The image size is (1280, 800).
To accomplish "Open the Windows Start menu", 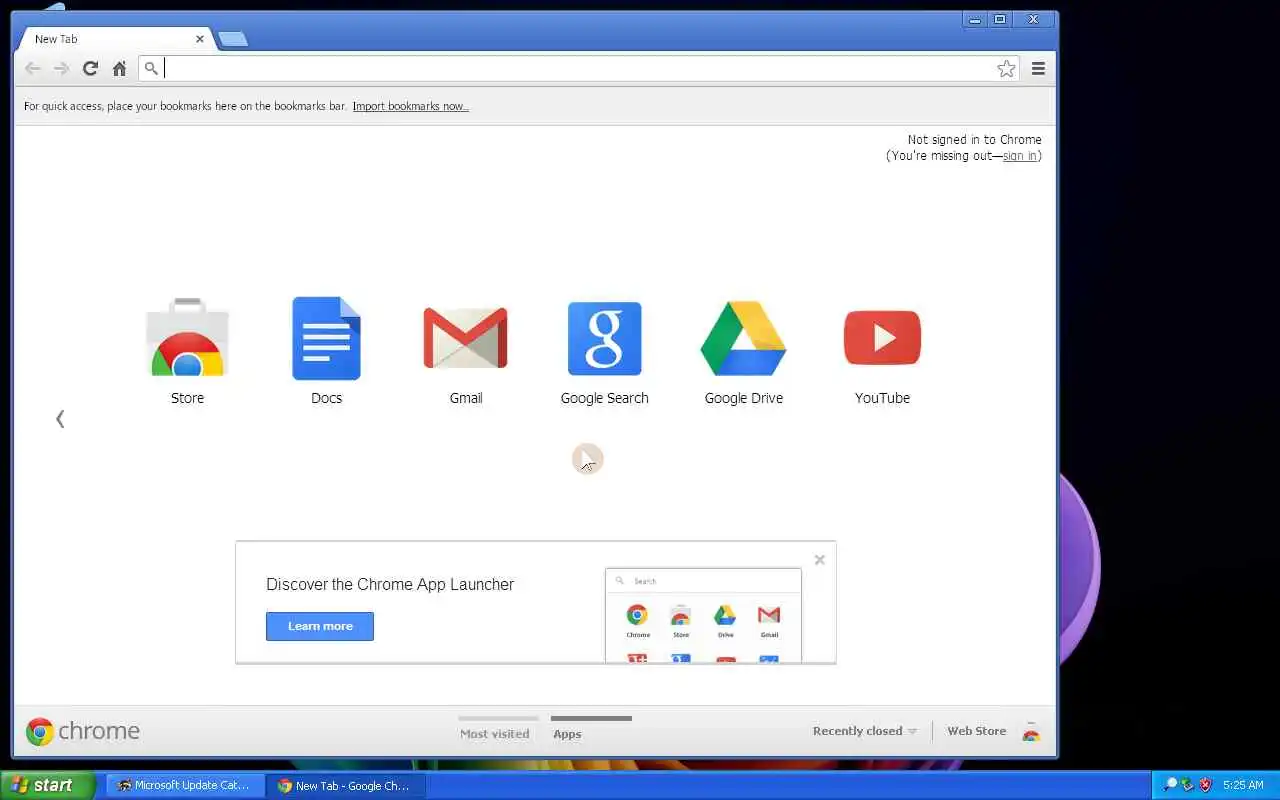I will [x=47, y=785].
